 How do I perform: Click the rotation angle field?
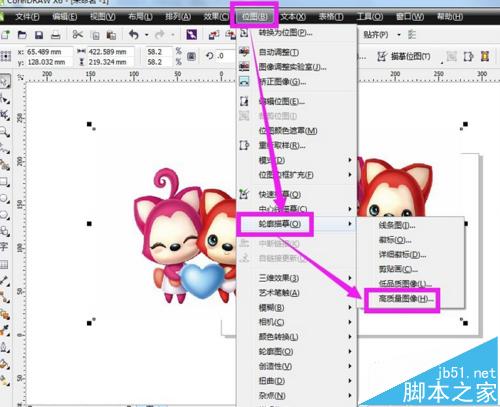(225, 56)
